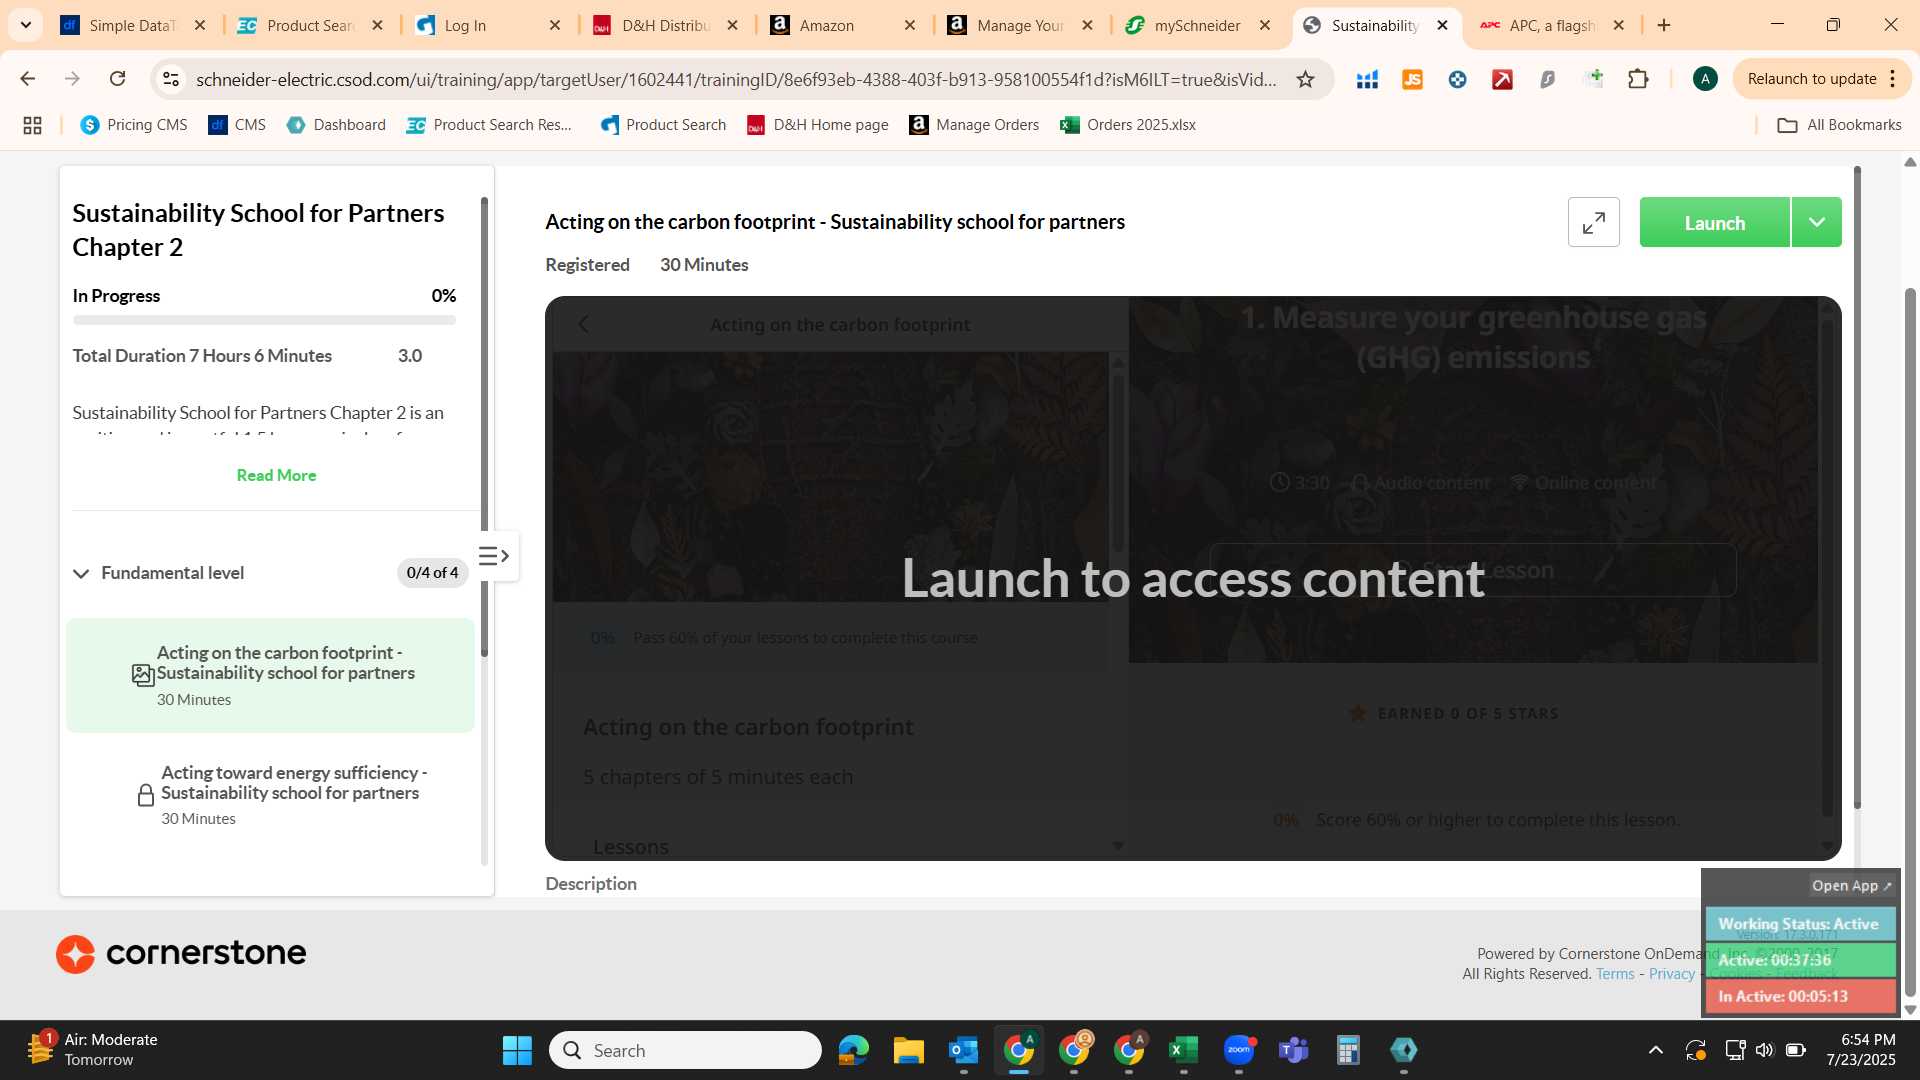
Task: Open the D&H Home page bookmark
Action: (x=818, y=125)
